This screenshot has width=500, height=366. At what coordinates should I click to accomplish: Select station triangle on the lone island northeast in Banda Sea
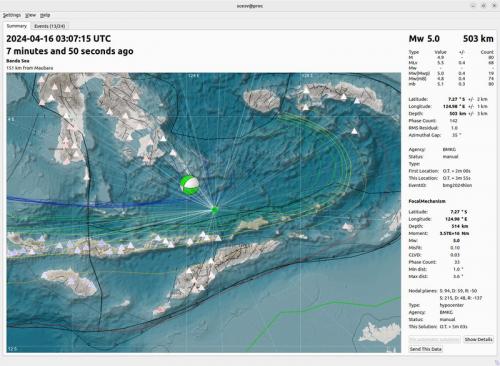tap(355, 131)
